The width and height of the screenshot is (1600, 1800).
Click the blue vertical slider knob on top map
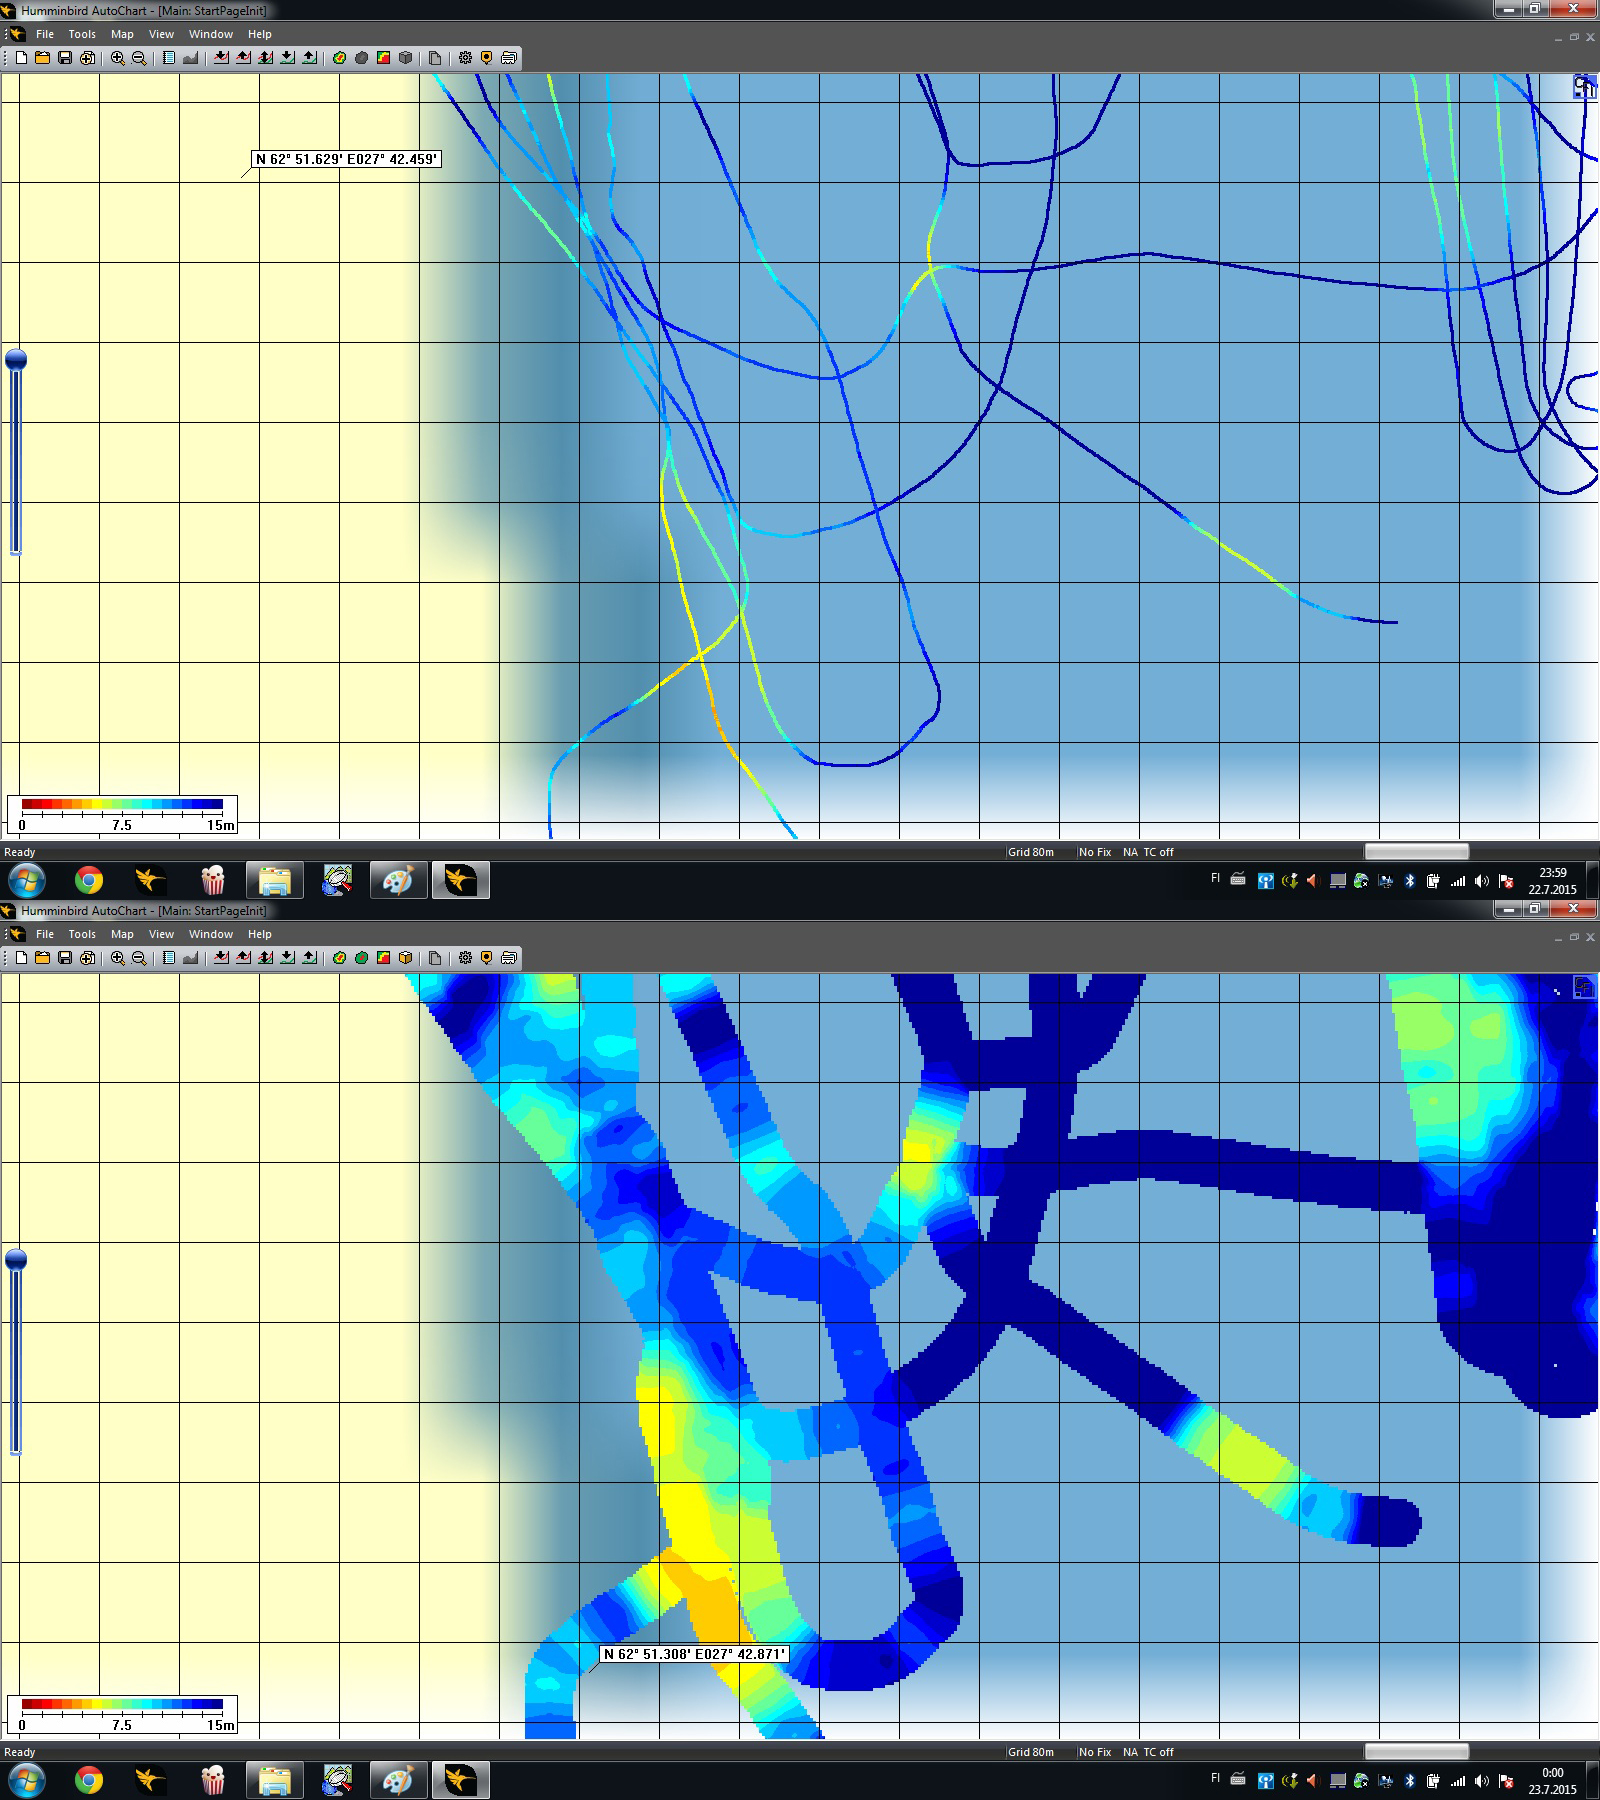(x=16, y=360)
